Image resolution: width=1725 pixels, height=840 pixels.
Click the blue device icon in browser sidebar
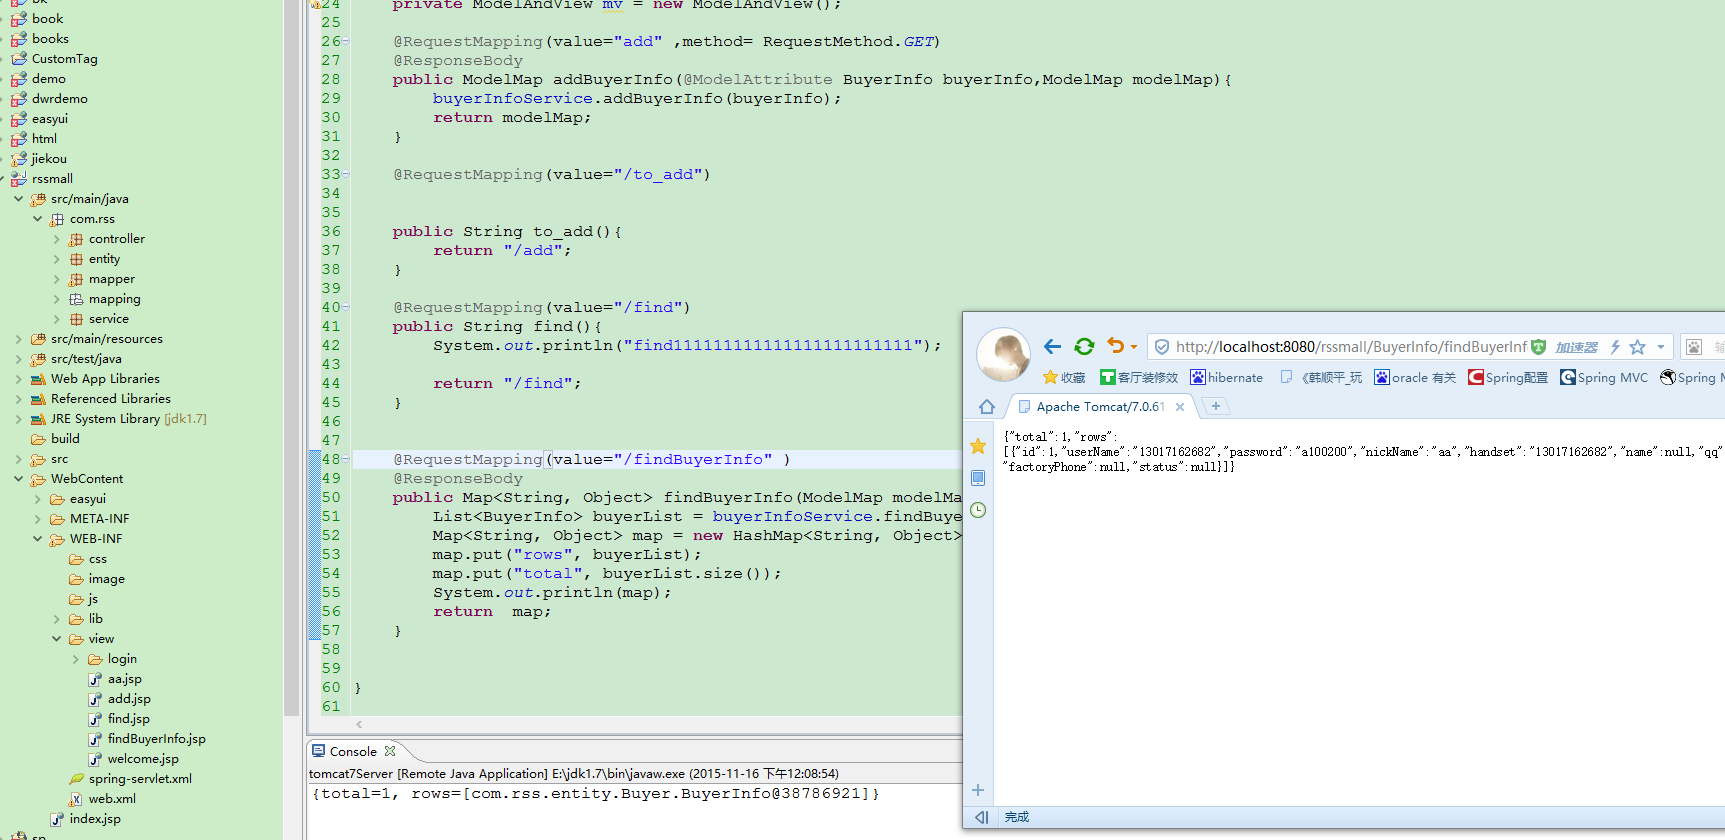[978, 478]
